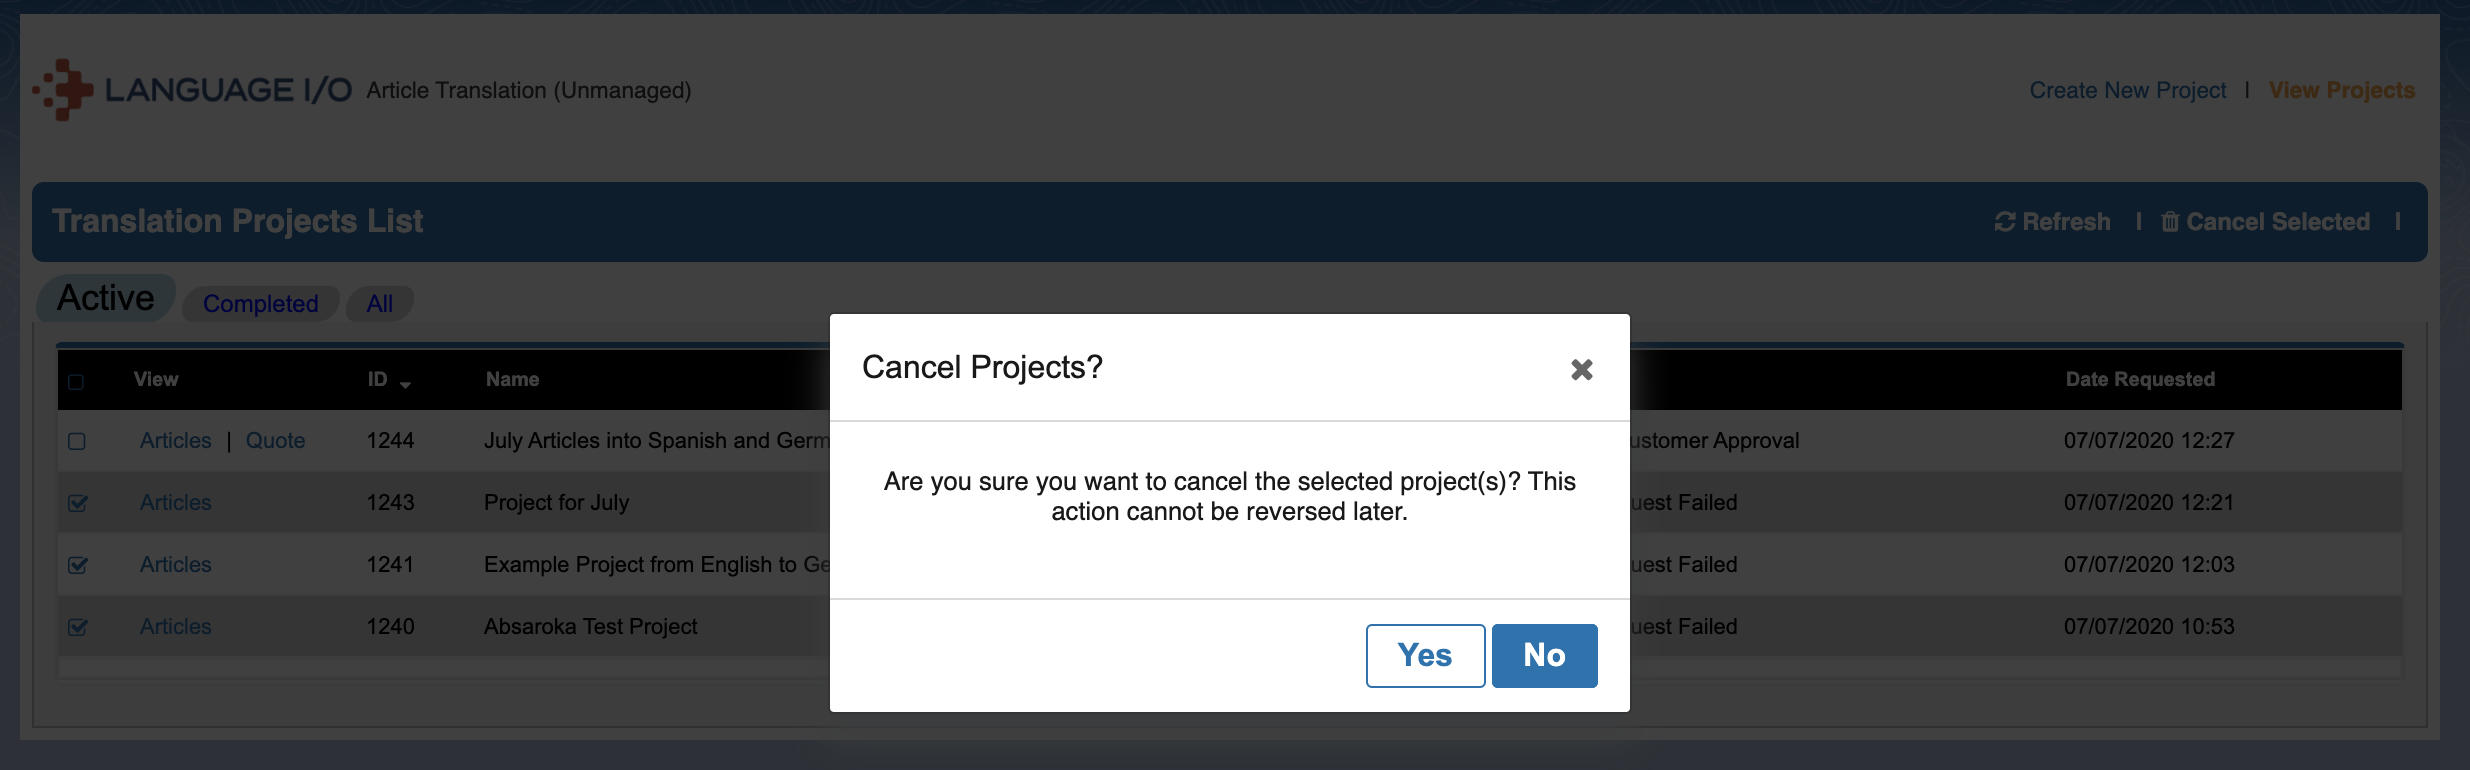Uncheck the Absaroka Test Project checkbox
The image size is (2470, 770).
(x=77, y=627)
